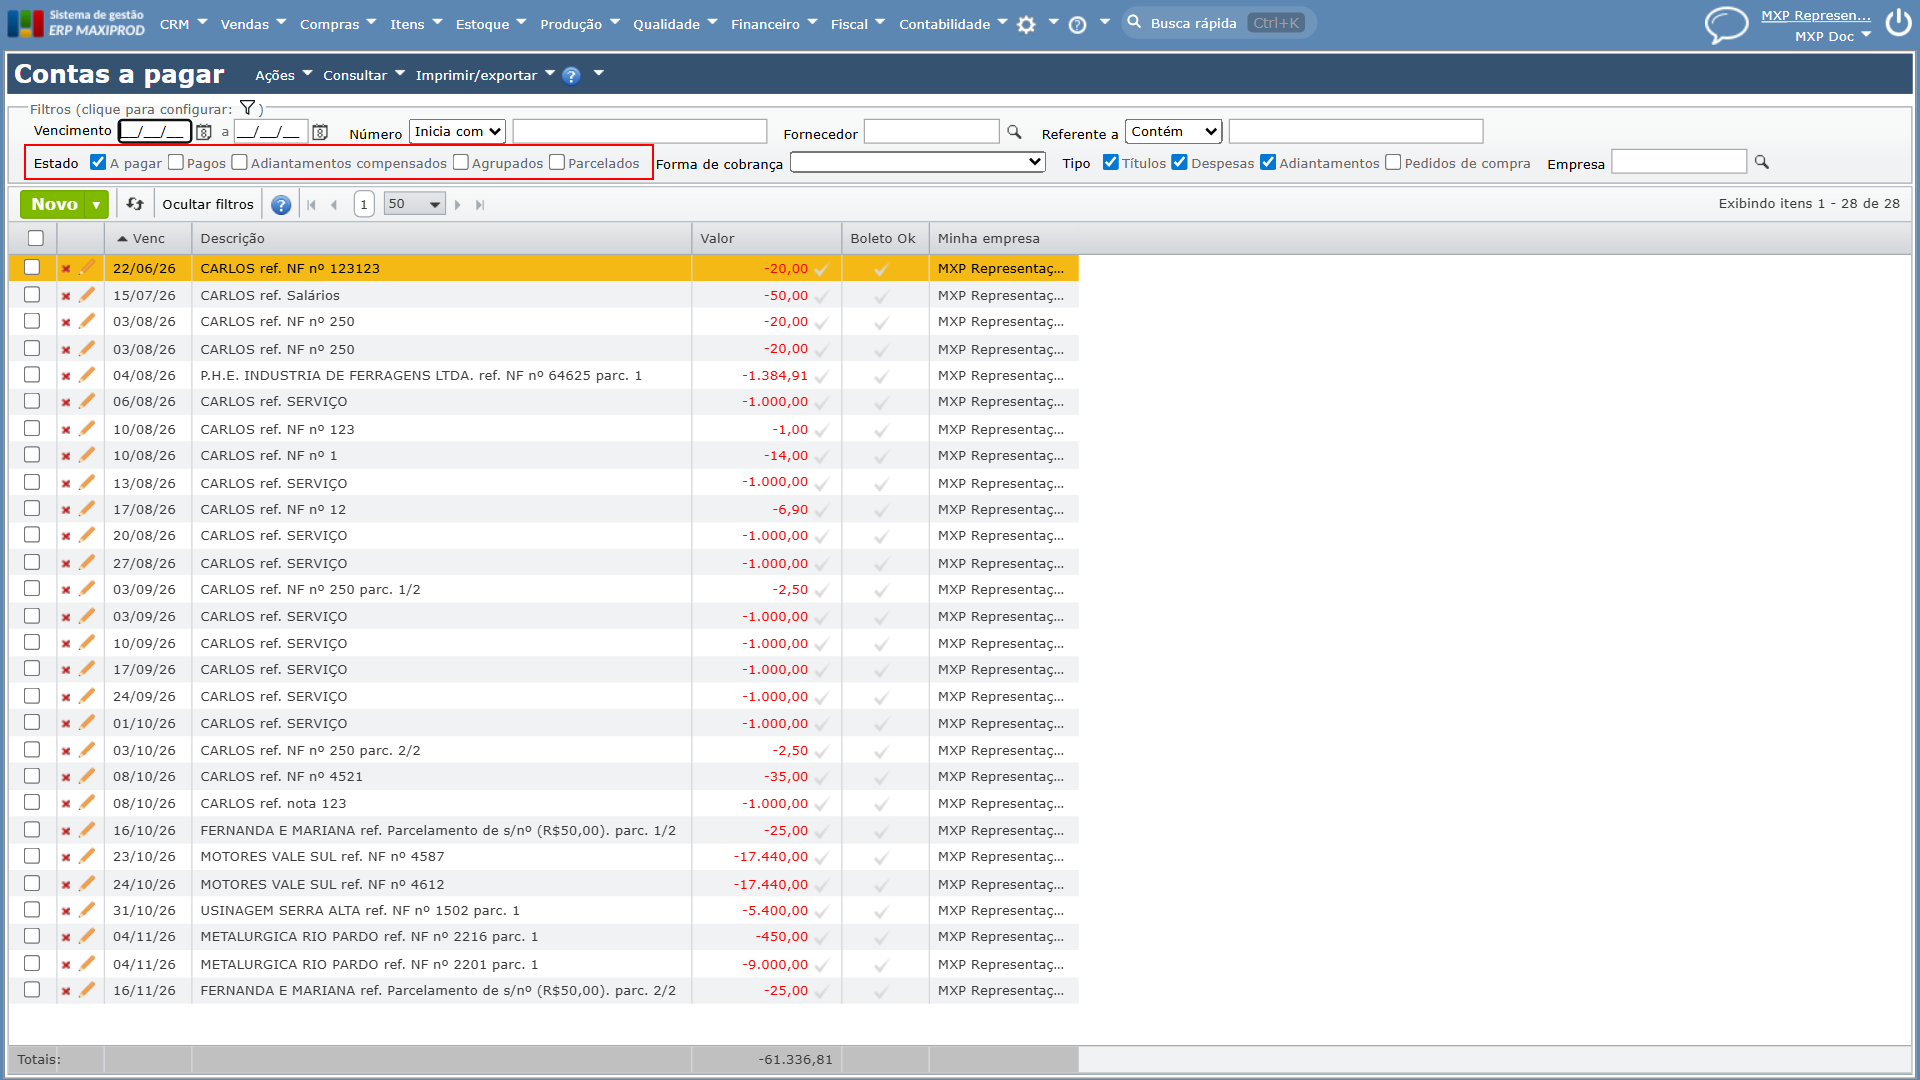Click the green Novo button

(x=54, y=204)
